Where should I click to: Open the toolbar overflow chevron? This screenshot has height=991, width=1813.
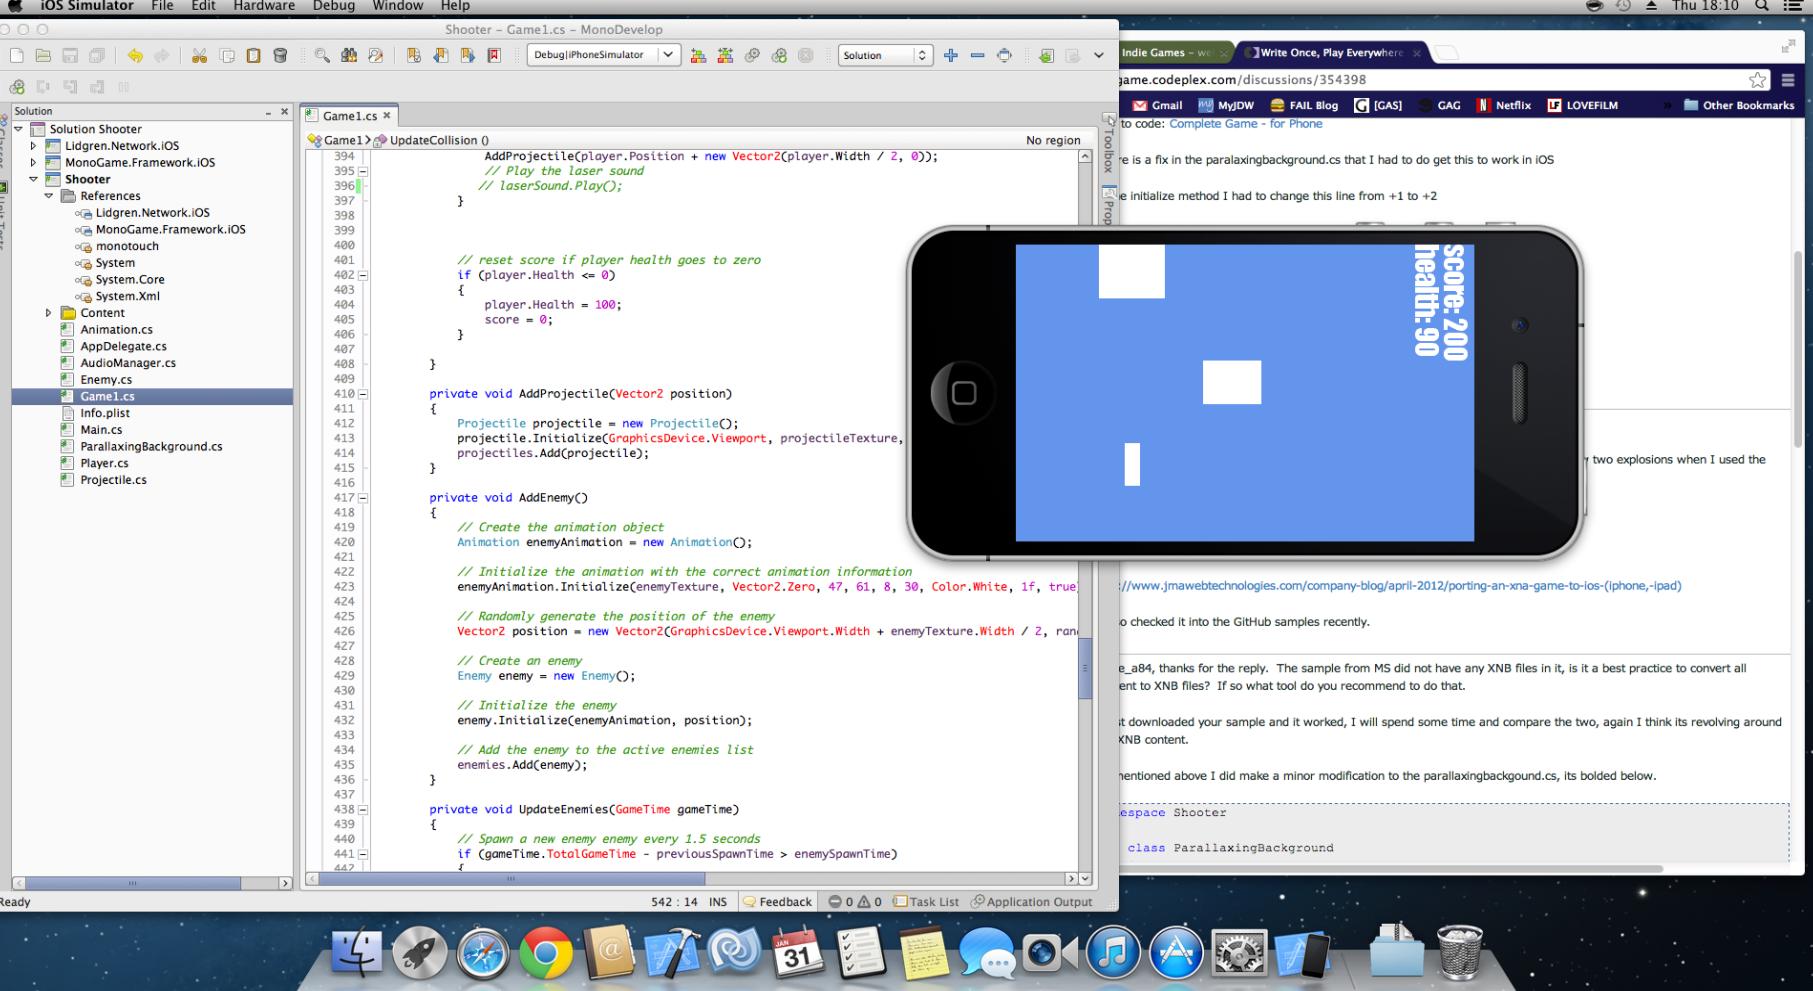tap(1099, 56)
